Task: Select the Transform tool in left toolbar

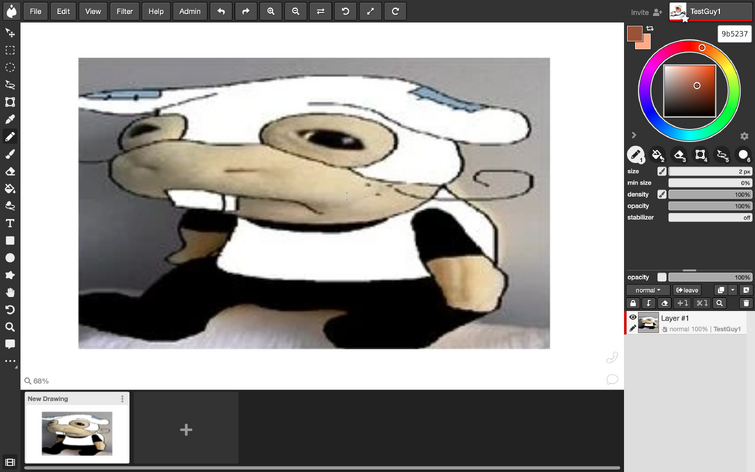Action: 10,102
